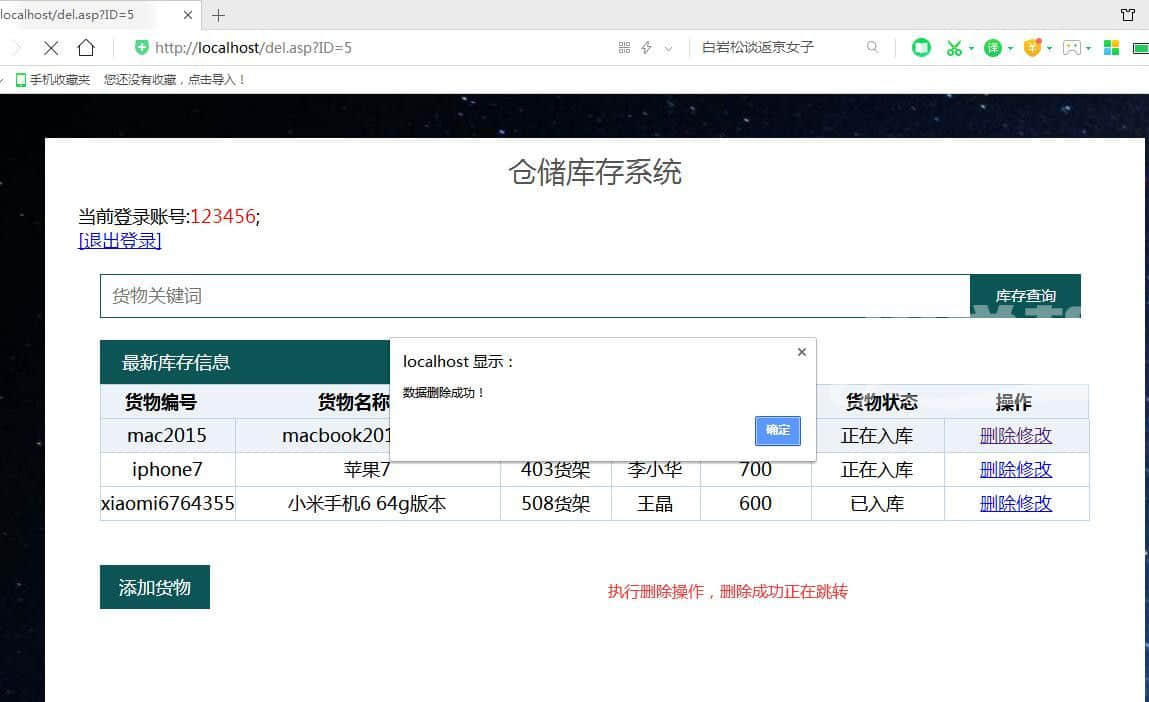Click the 货物关键词 keyword input field
This screenshot has height=702, width=1149.
[x=535, y=296]
